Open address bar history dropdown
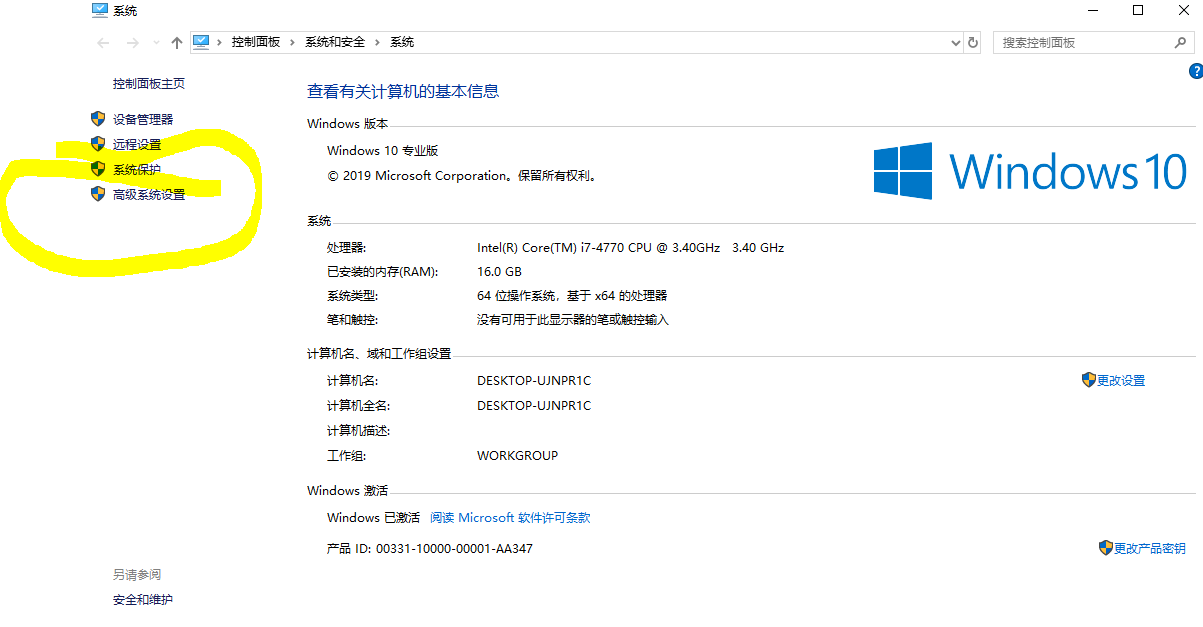1203x627 pixels. coord(955,43)
